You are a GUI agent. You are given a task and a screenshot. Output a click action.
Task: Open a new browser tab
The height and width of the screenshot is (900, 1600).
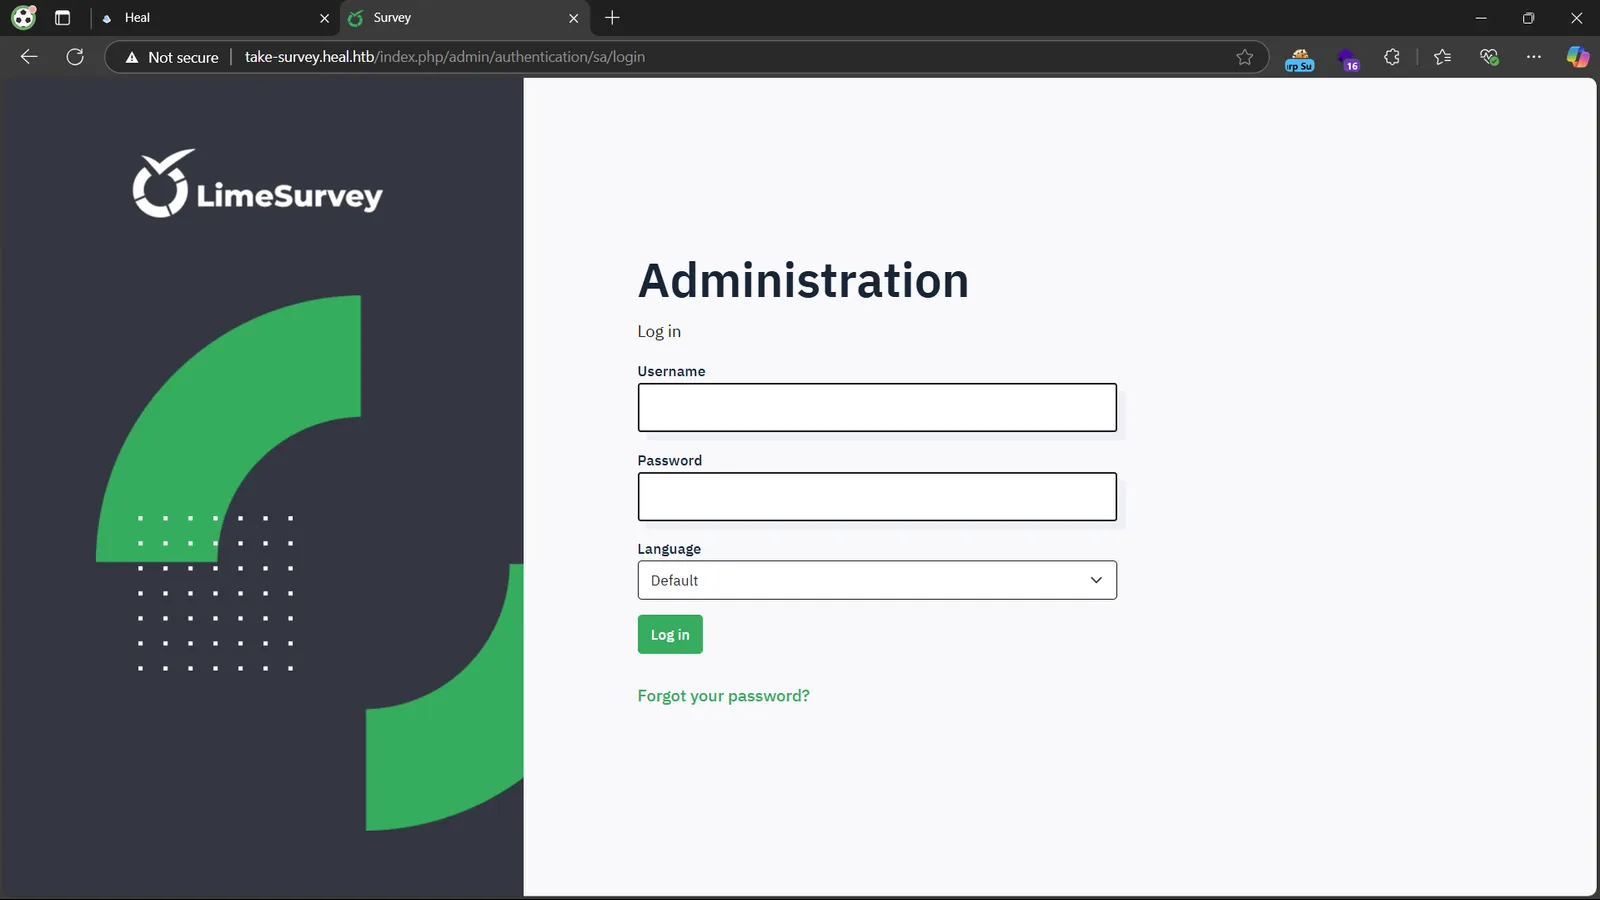point(612,18)
